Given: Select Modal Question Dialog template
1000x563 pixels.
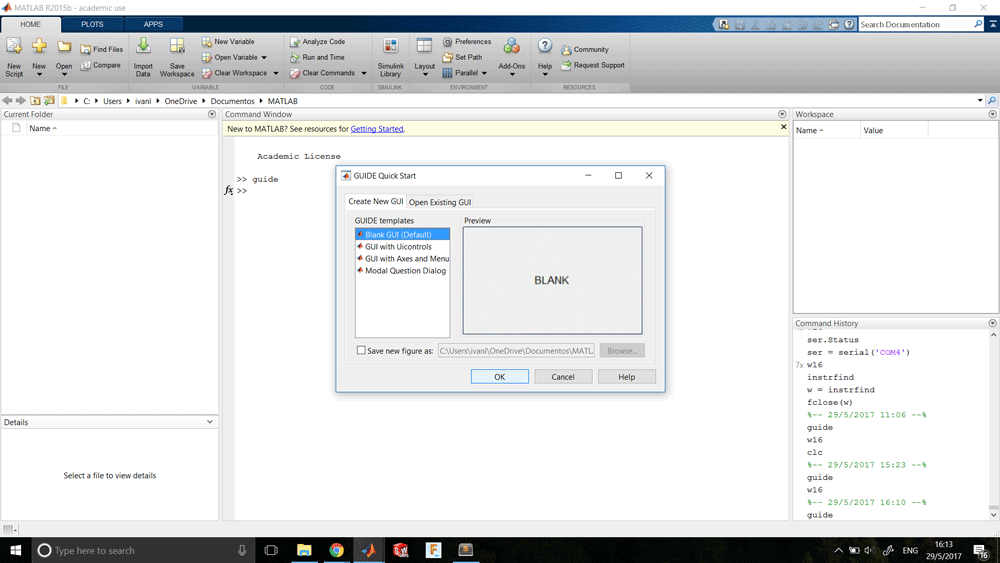Looking at the screenshot, I should tap(402, 271).
